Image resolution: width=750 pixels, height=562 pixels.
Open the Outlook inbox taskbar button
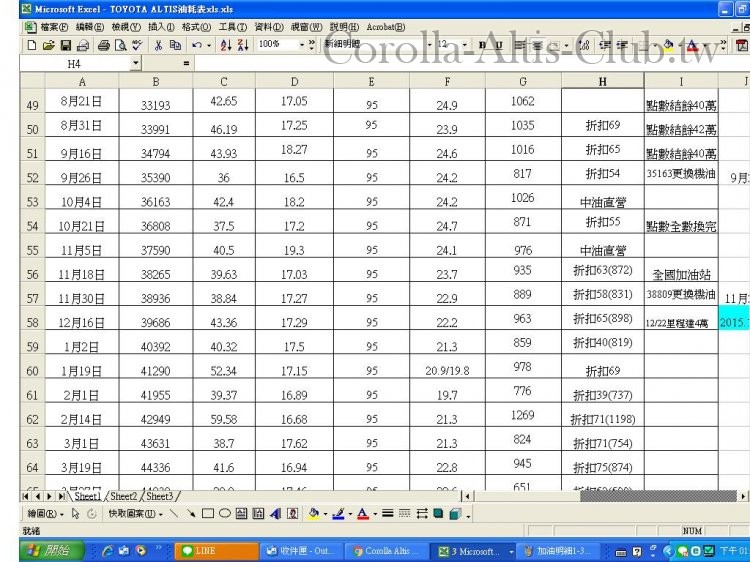pos(302,551)
